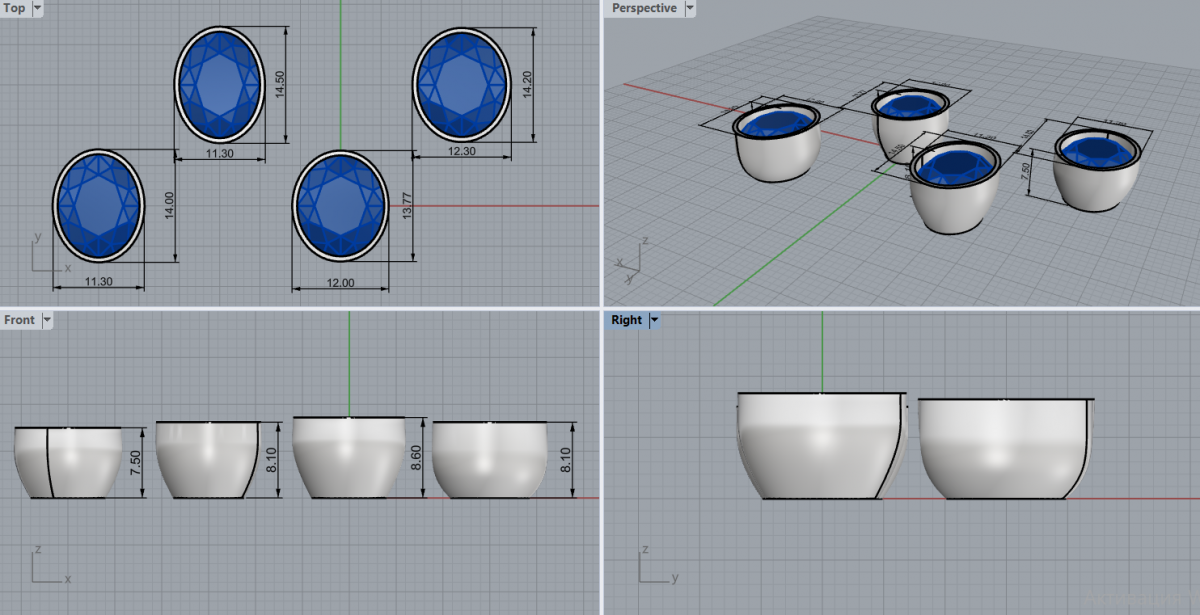Select the 12.30 width dimension in Top view
1200x615 pixels.
coord(461,151)
